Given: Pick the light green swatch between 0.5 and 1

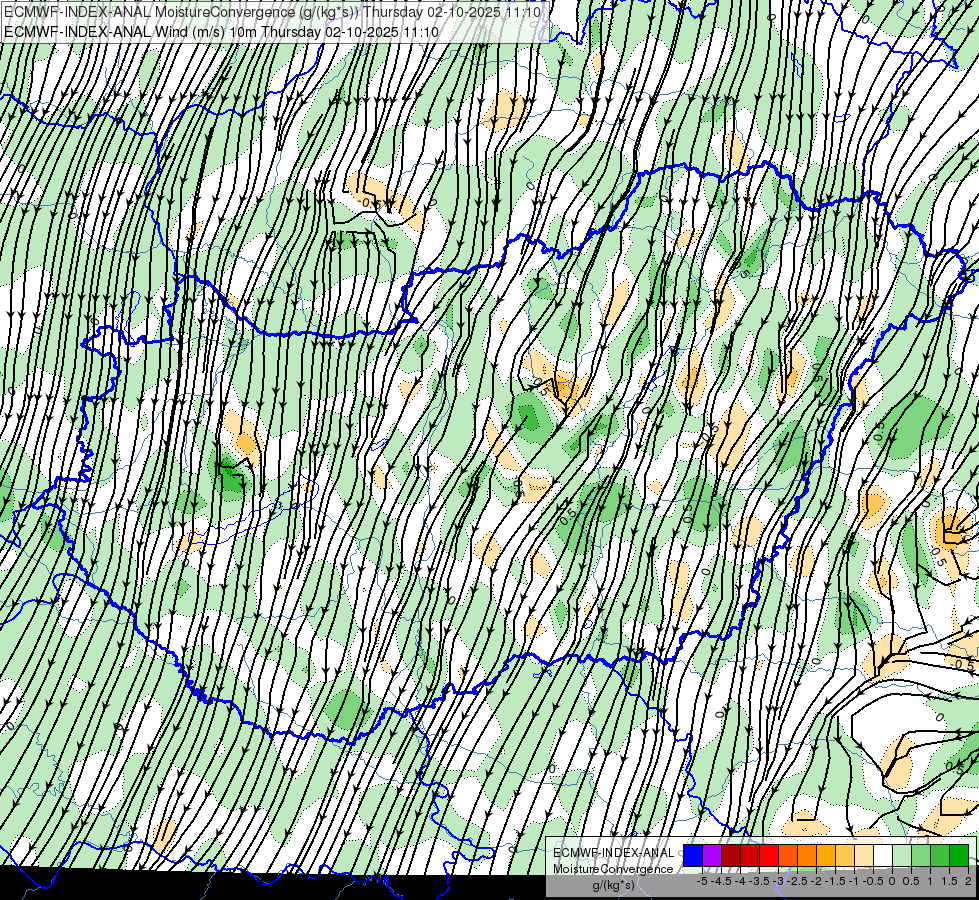Looking at the screenshot, I should [922, 856].
